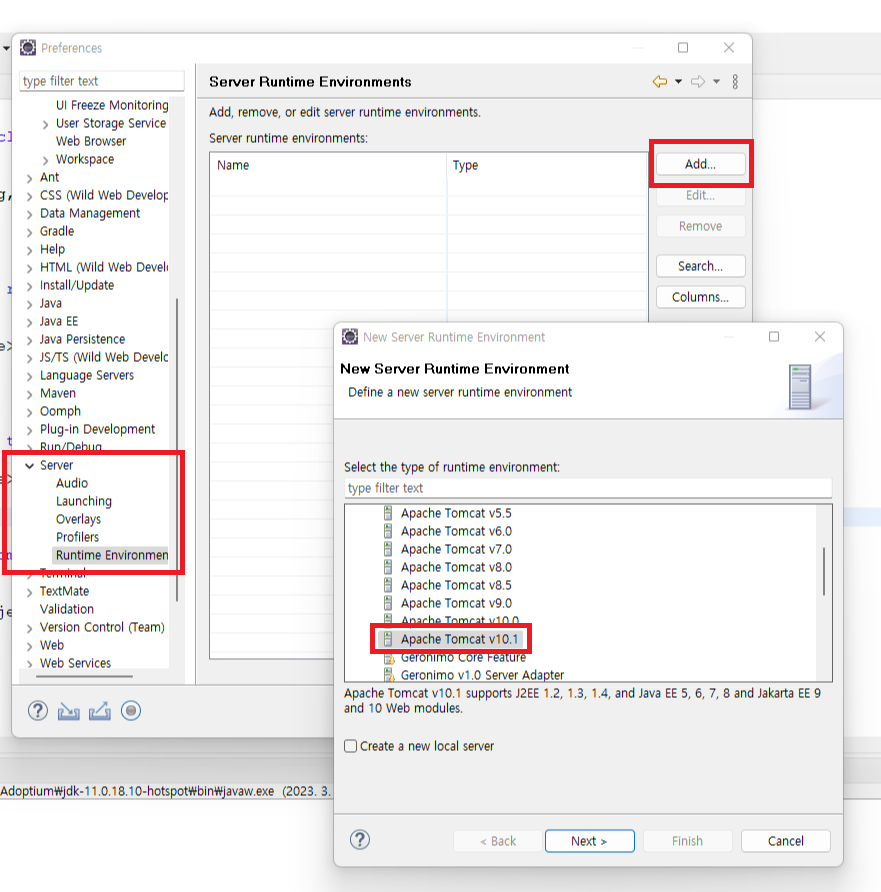
Task: Select Geronimo Core Feature entry
Action: pos(463,658)
